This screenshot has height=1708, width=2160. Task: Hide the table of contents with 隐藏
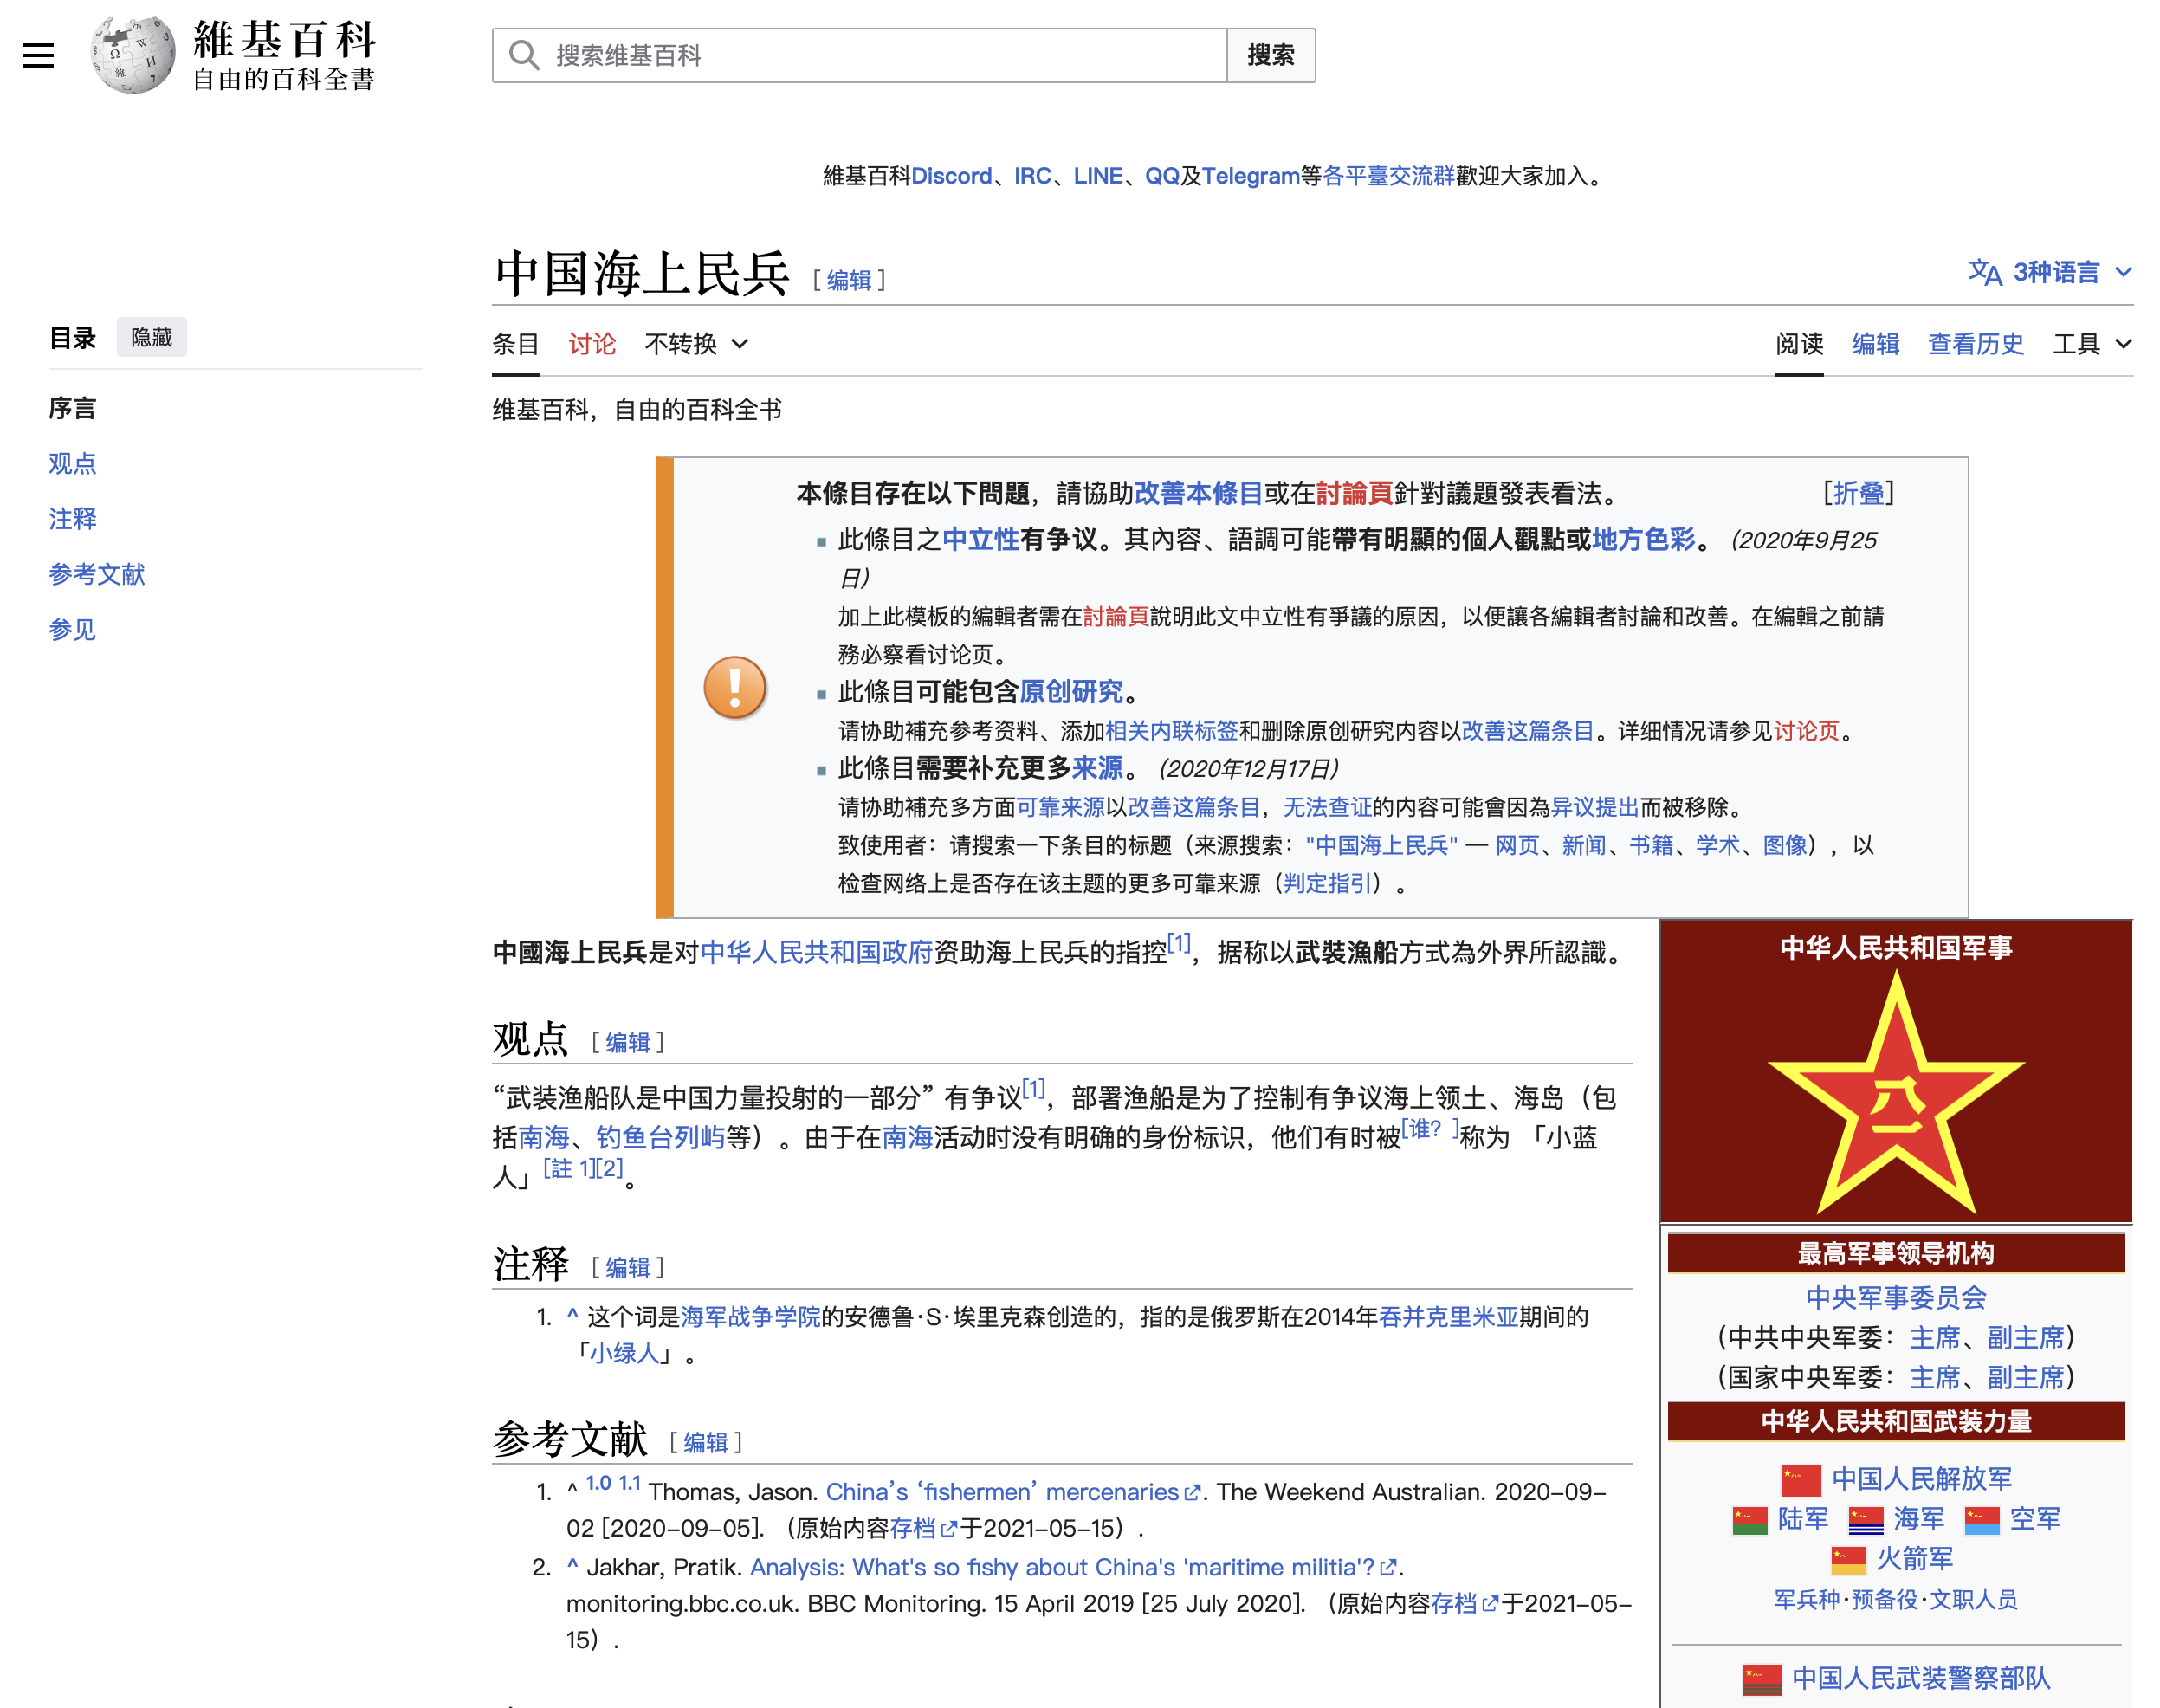[152, 337]
